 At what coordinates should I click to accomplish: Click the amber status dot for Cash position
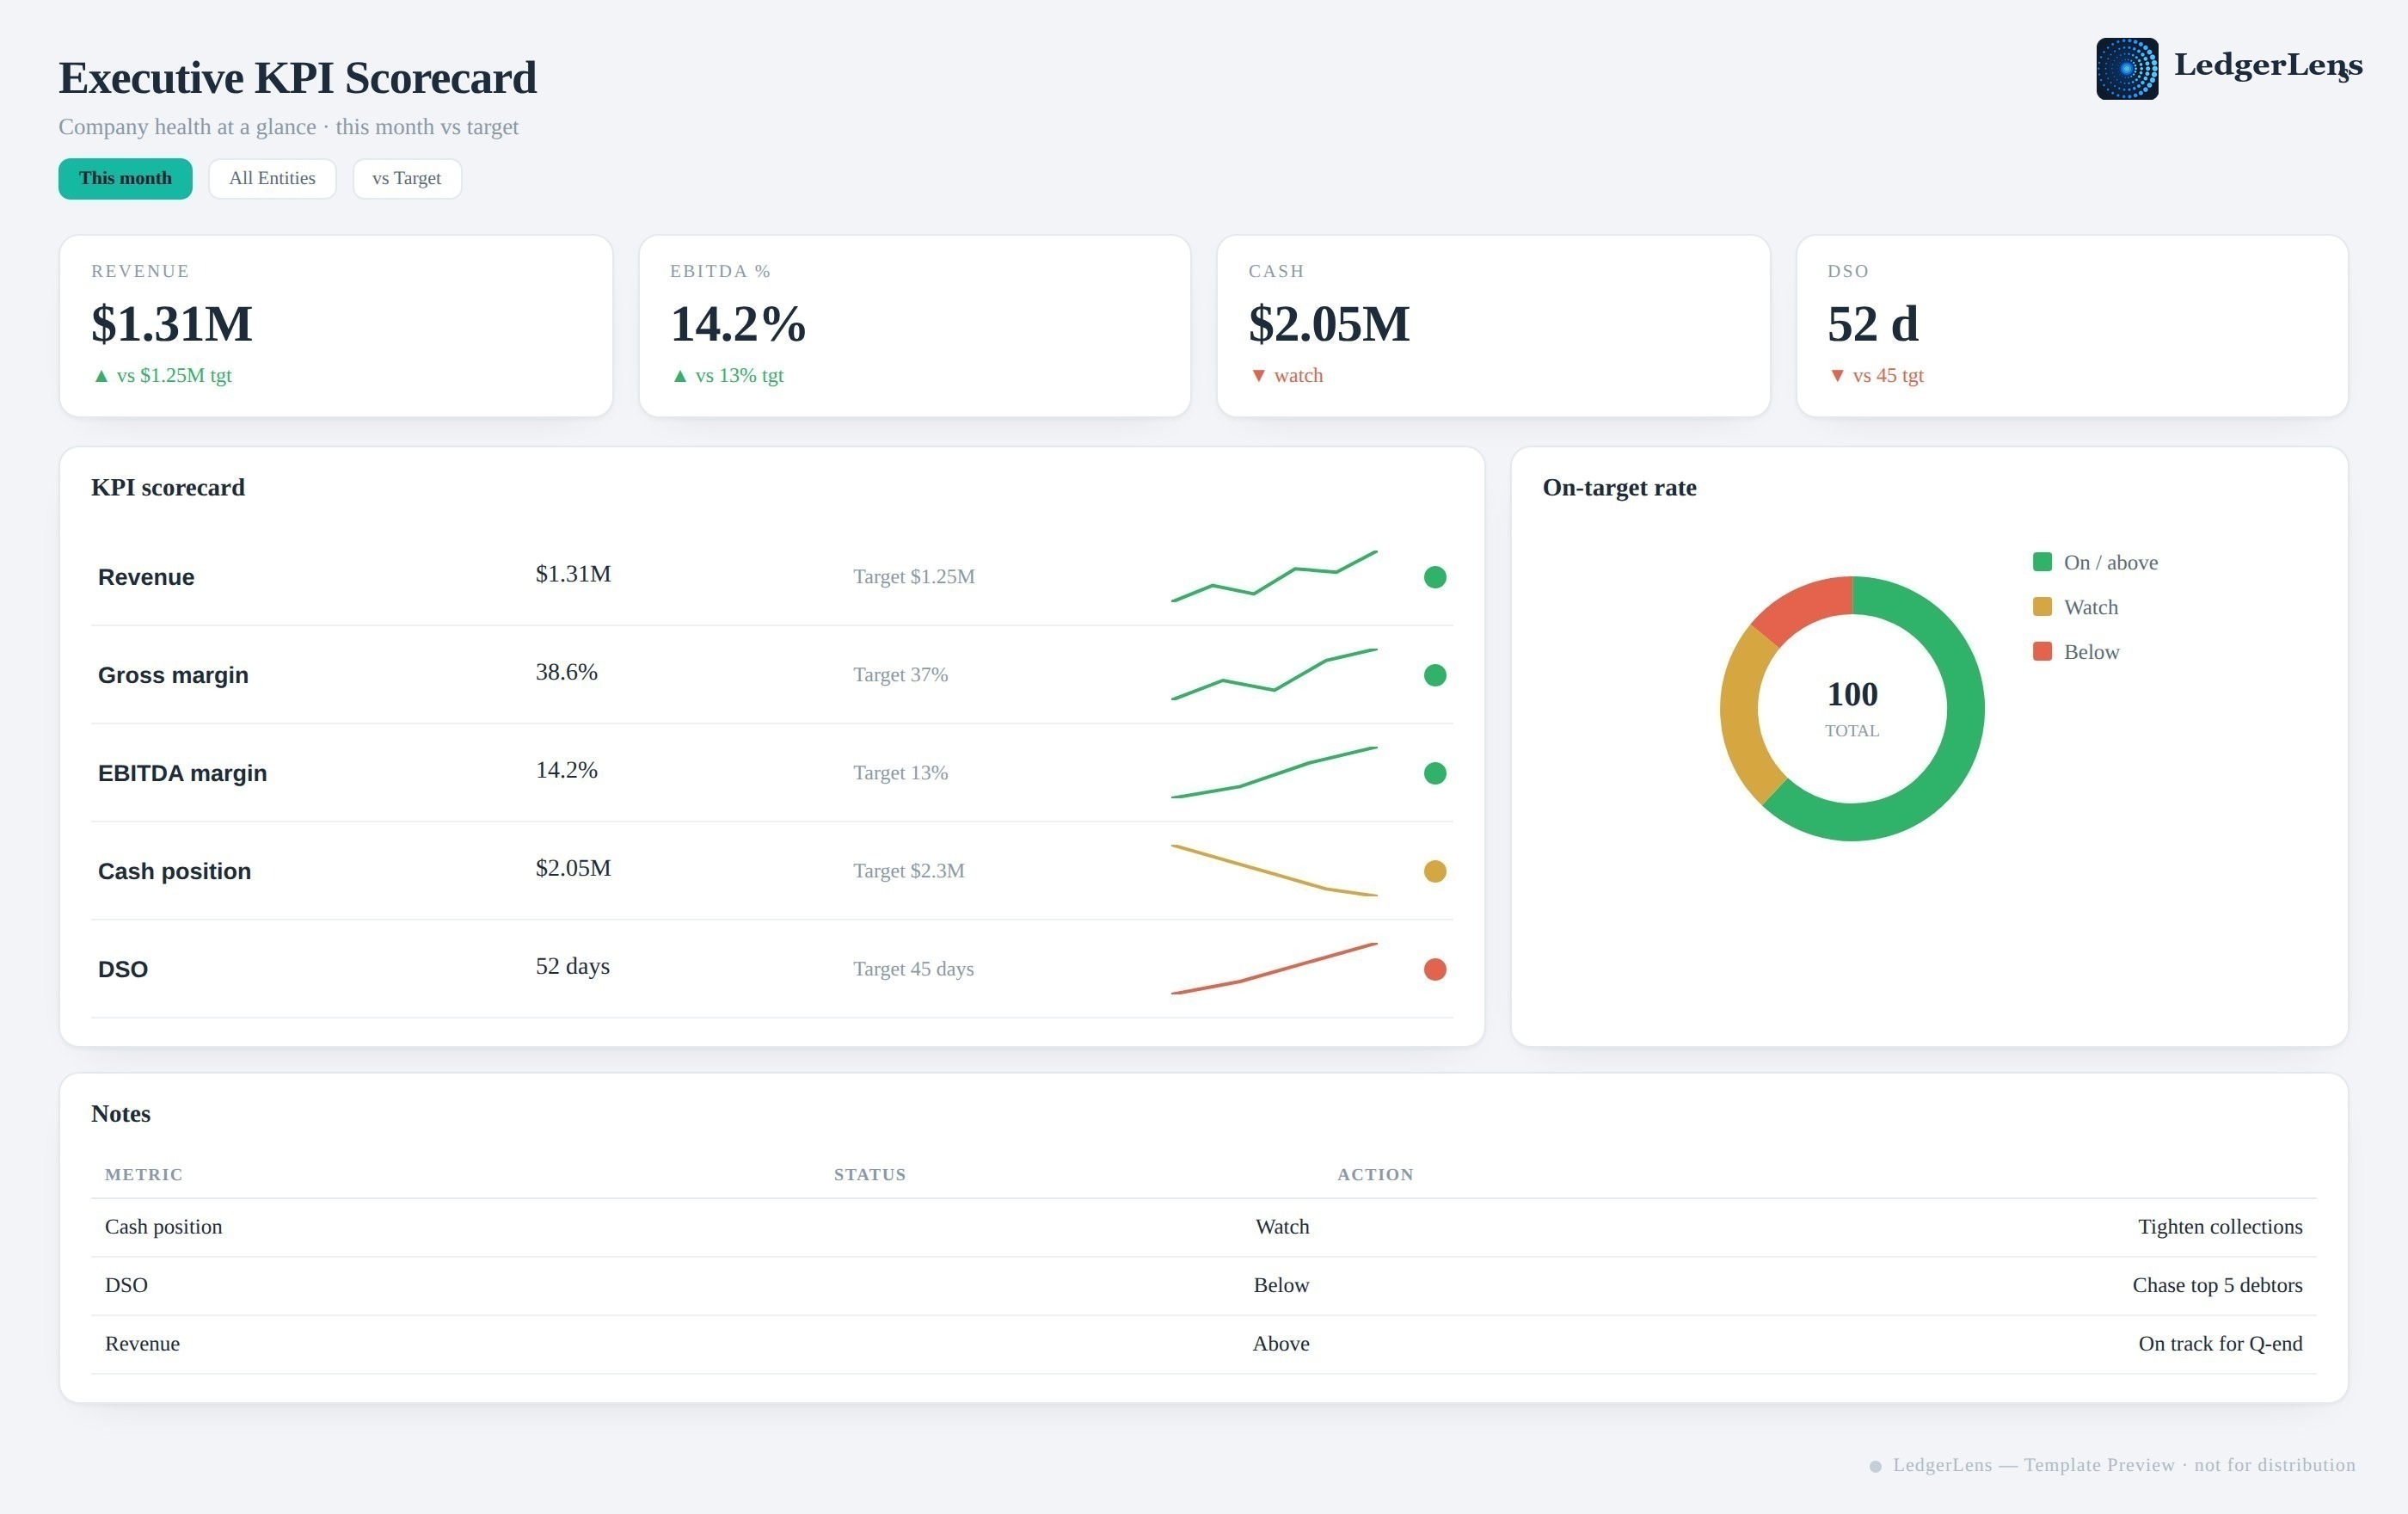pos(1435,871)
